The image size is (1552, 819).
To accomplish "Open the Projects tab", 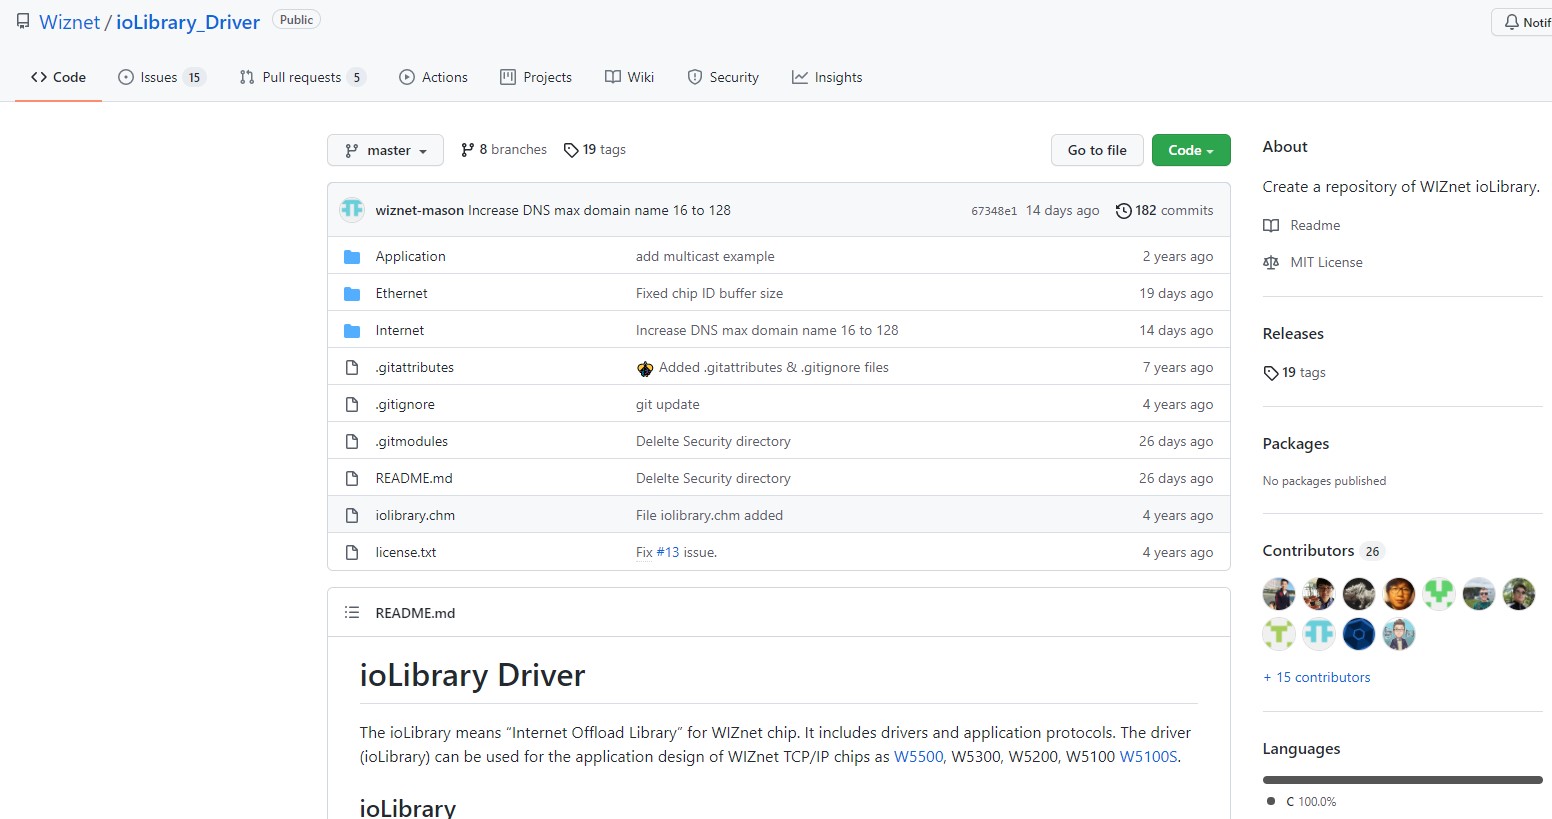I will [536, 77].
